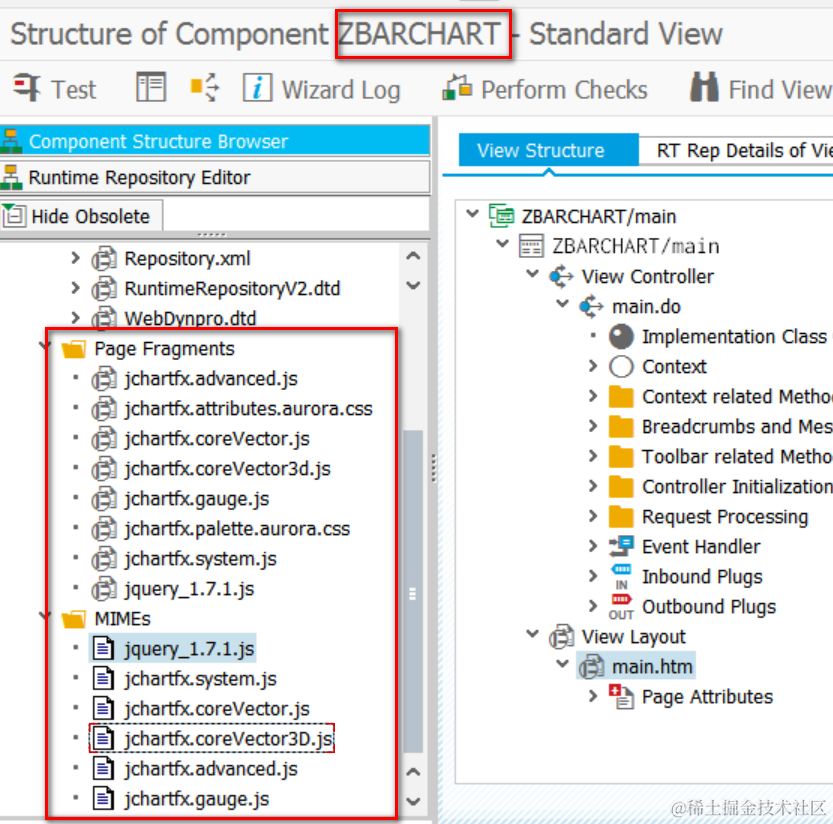Expand the Repository.xml node

click(76, 258)
